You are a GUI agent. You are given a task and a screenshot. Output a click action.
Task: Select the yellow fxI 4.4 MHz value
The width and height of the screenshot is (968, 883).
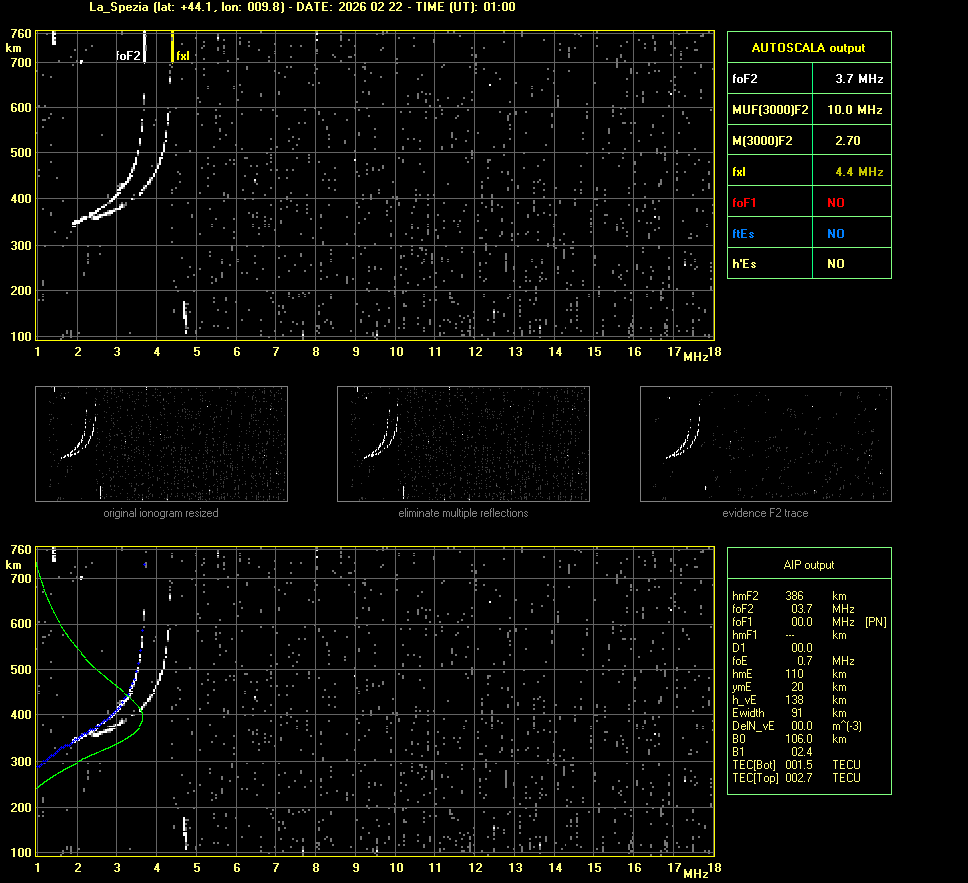click(x=858, y=172)
